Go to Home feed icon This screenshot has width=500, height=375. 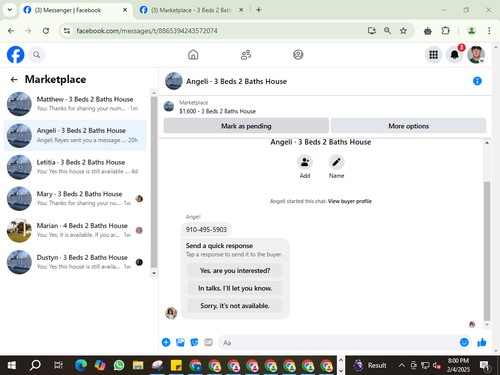click(x=193, y=55)
